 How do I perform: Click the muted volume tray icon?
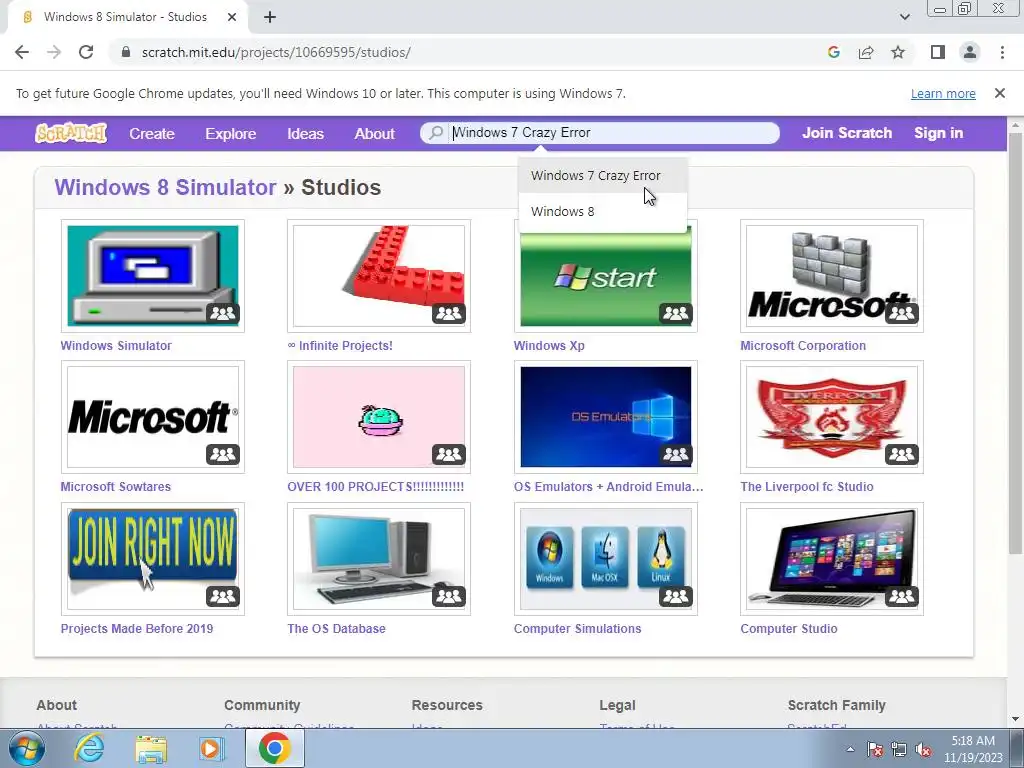pyautogui.click(x=923, y=750)
